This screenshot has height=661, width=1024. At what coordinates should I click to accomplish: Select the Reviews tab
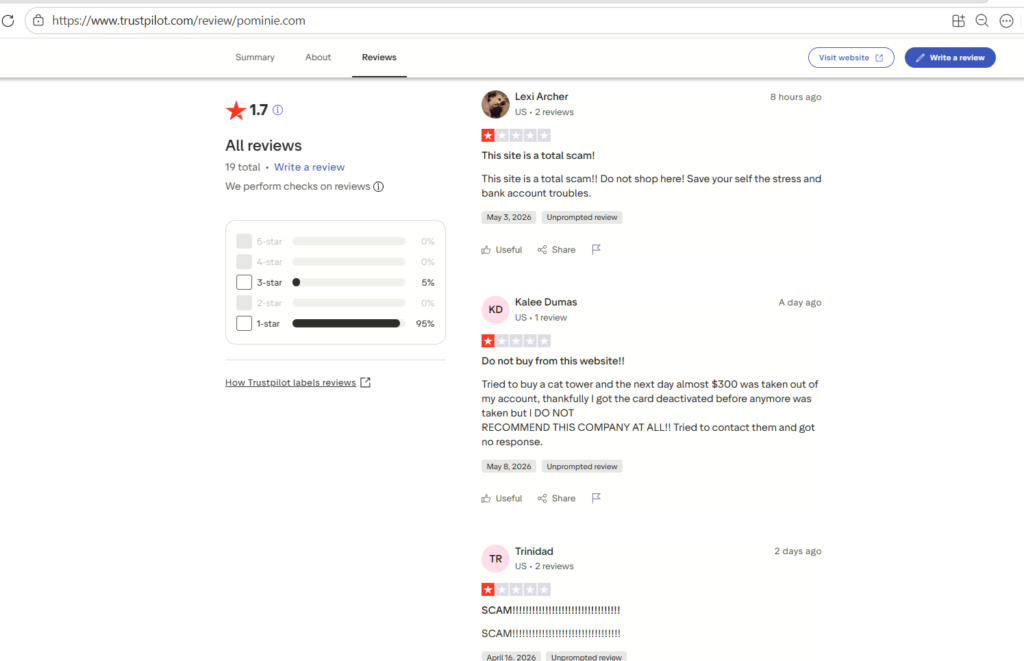coord(379,57)
